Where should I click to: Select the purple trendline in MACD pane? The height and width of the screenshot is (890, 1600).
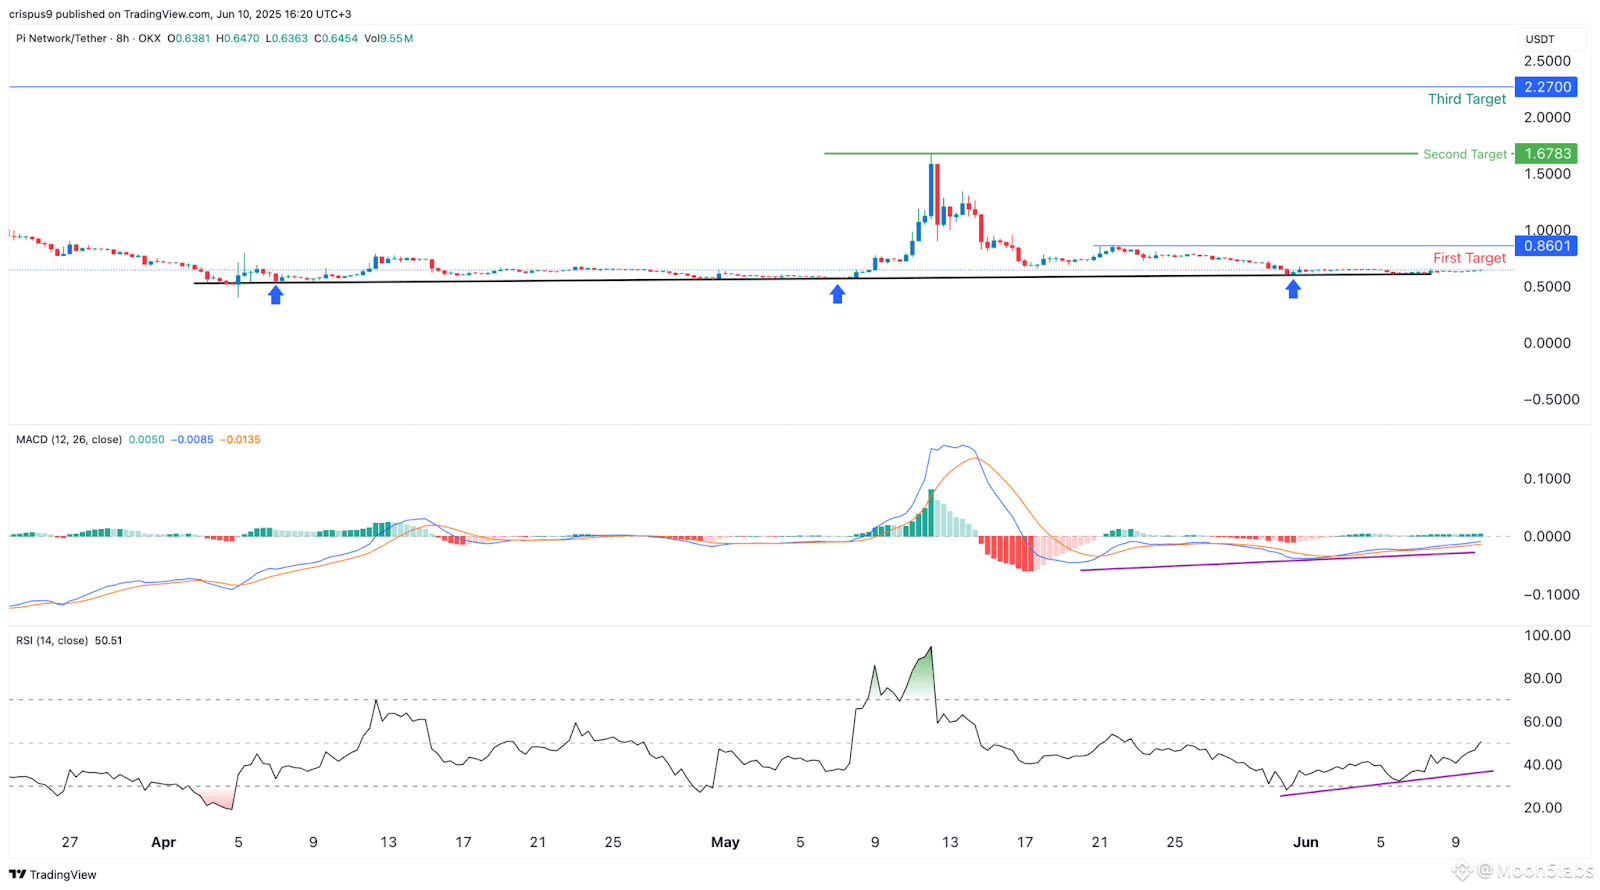(x=1277, y=561)
